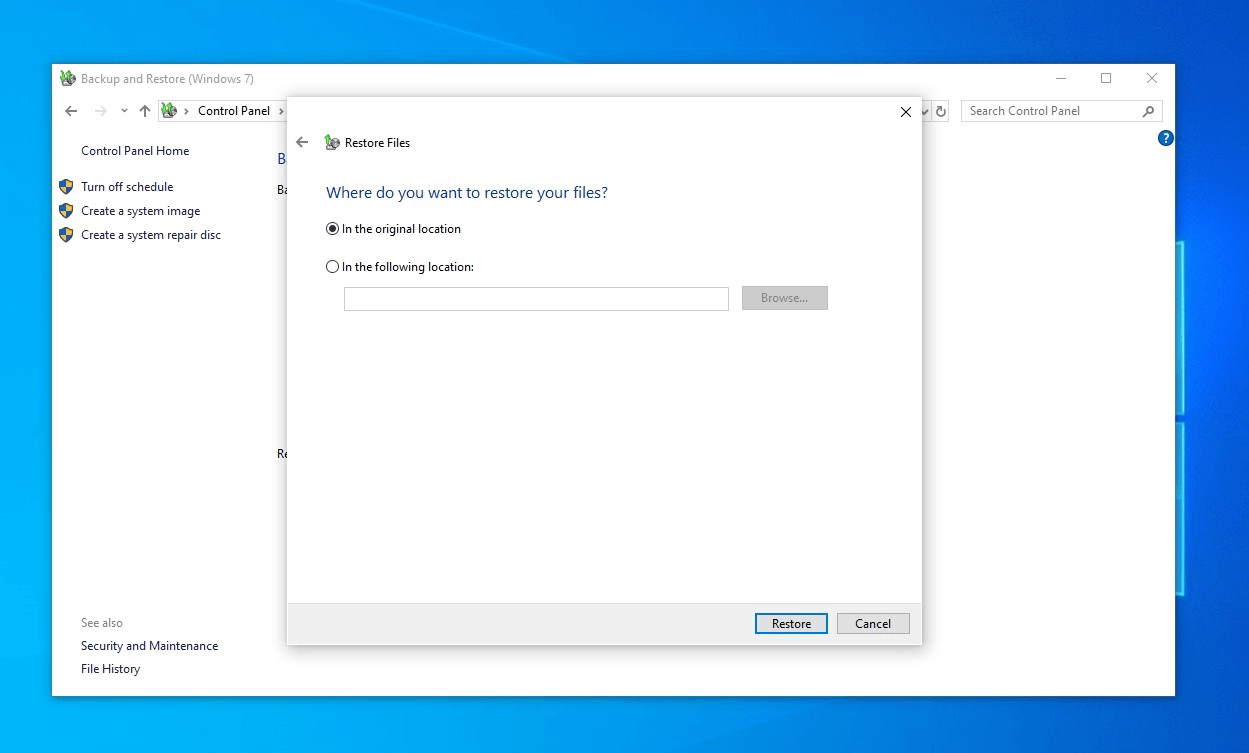Open Security and Maintenance link

click(149, 646)
